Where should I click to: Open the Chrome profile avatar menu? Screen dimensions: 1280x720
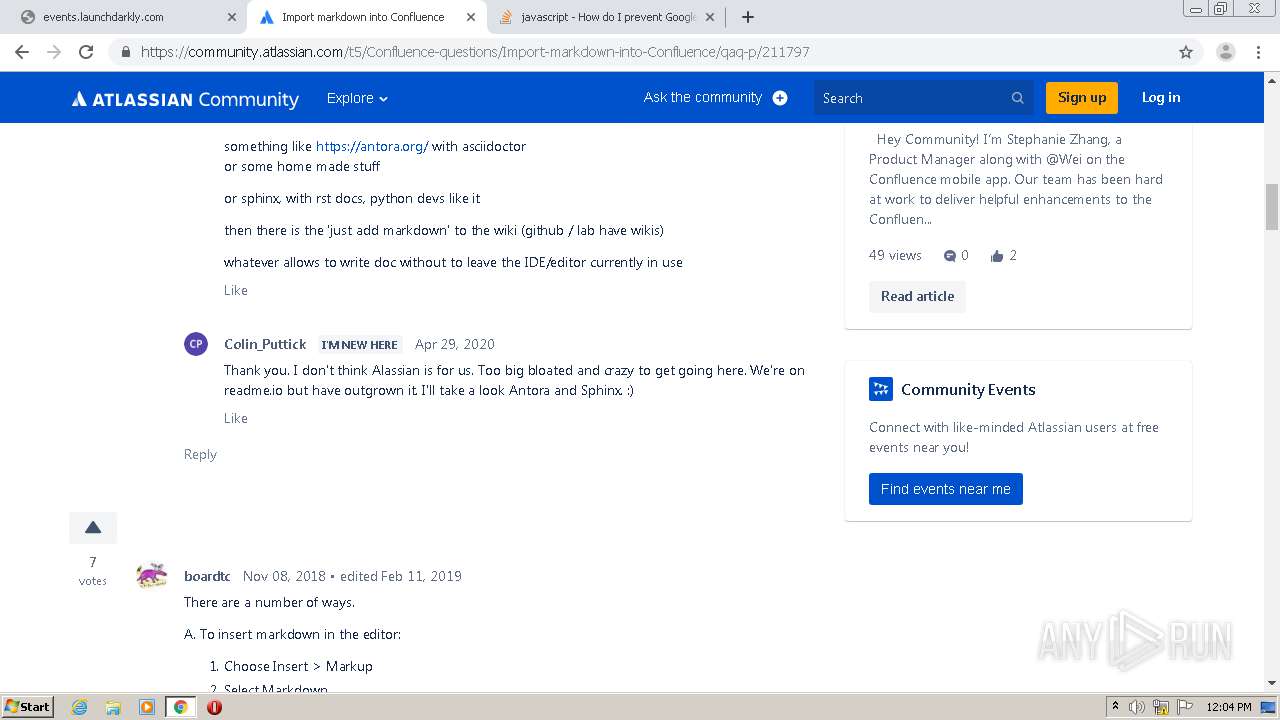pos(1225,52)
